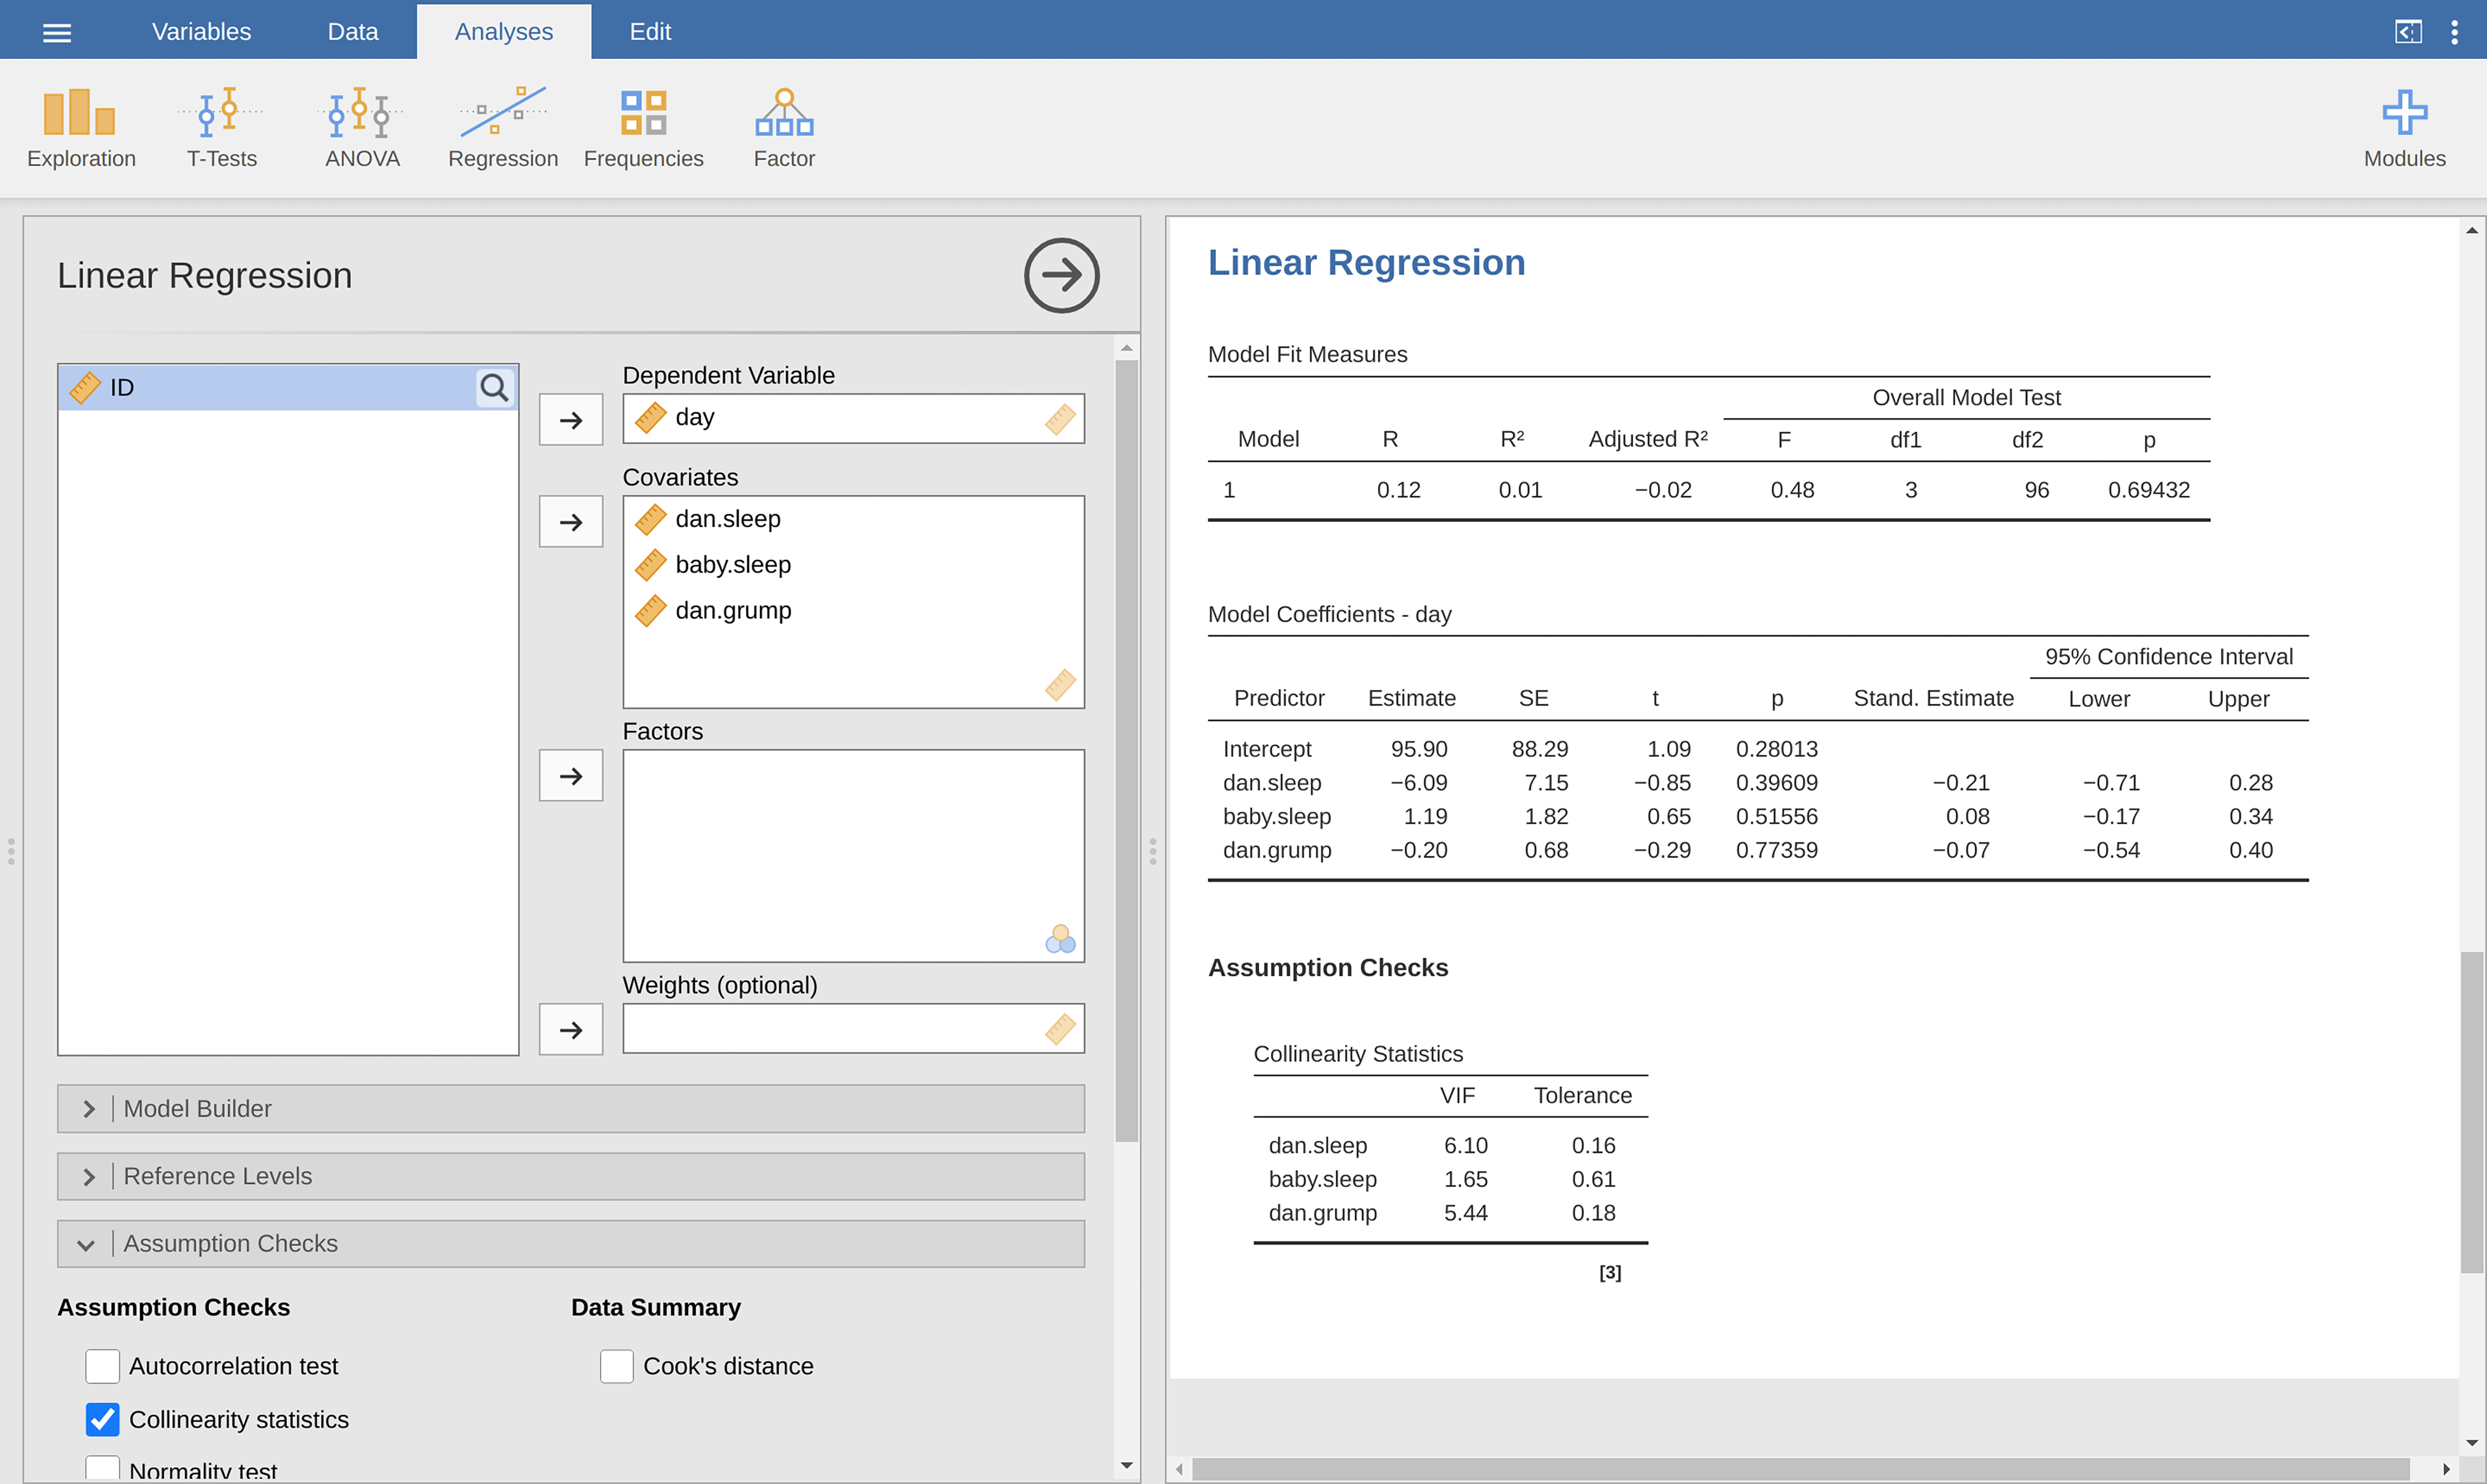This screenshot has width=2487, height=1484.
Task: Close options with the circled arrow button
Action: [1061, 275]
